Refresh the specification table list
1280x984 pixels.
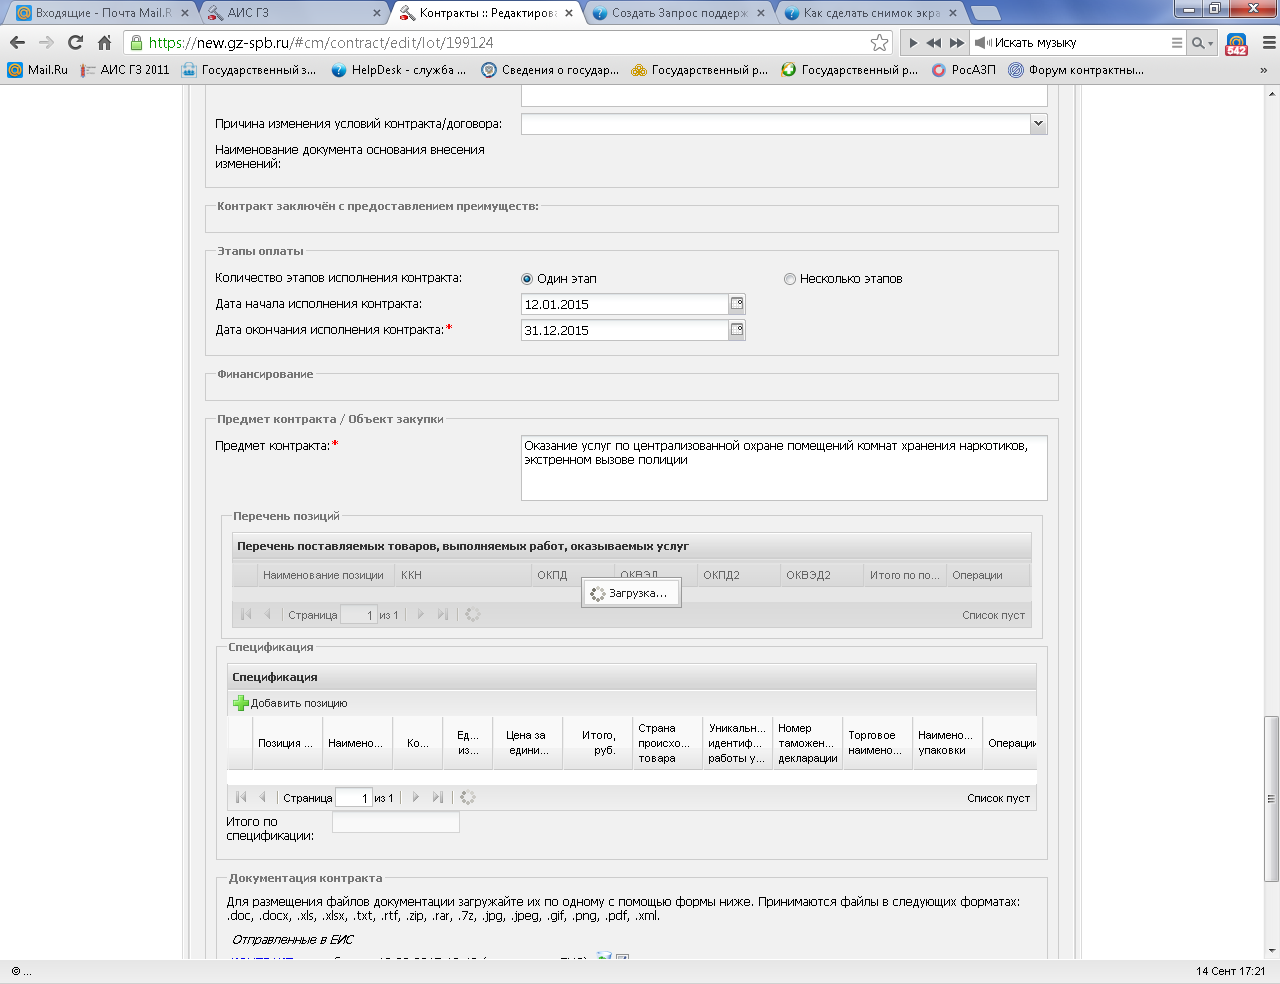click(x=468, y=798)
